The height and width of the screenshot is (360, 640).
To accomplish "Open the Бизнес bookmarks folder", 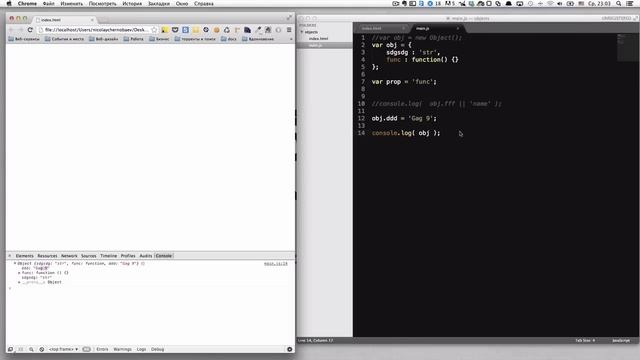I will 159,39.
